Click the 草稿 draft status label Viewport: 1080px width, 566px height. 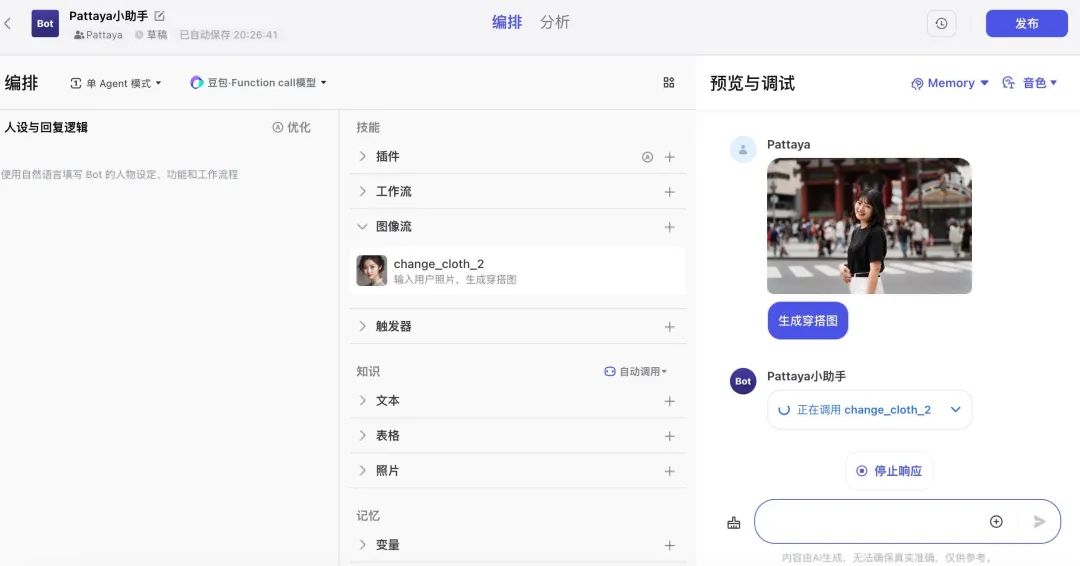(151, 35)
